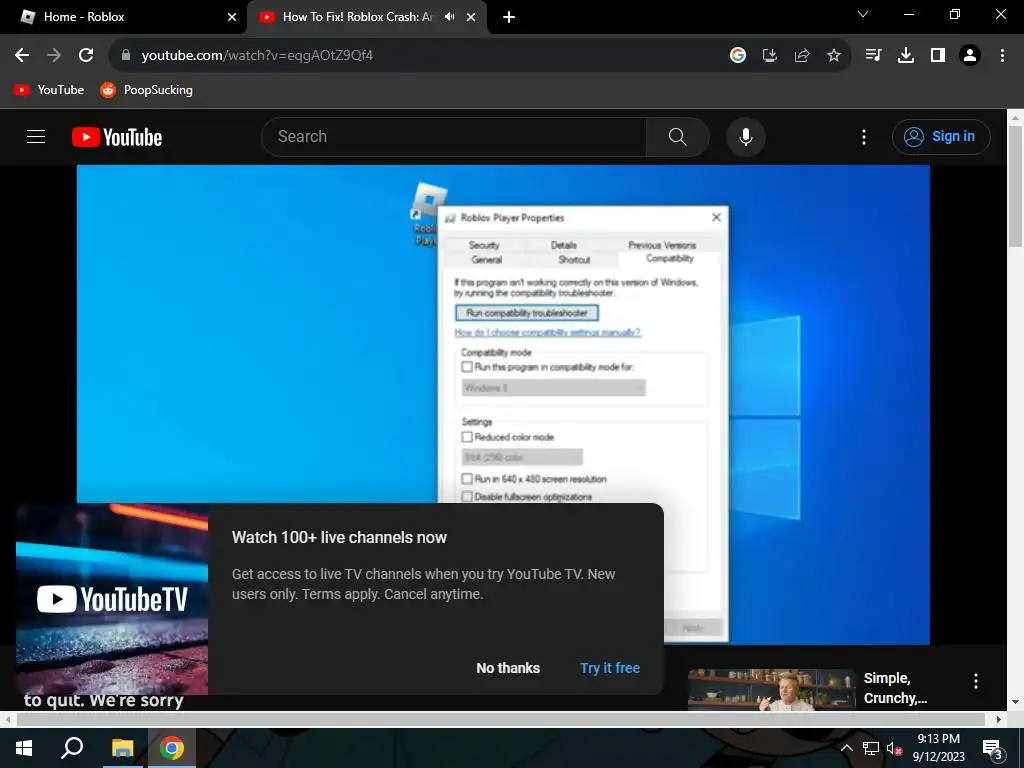1024x768 pixels.
Task: Click Try it free for YouTube TV
Action: (x=610, y=668)
